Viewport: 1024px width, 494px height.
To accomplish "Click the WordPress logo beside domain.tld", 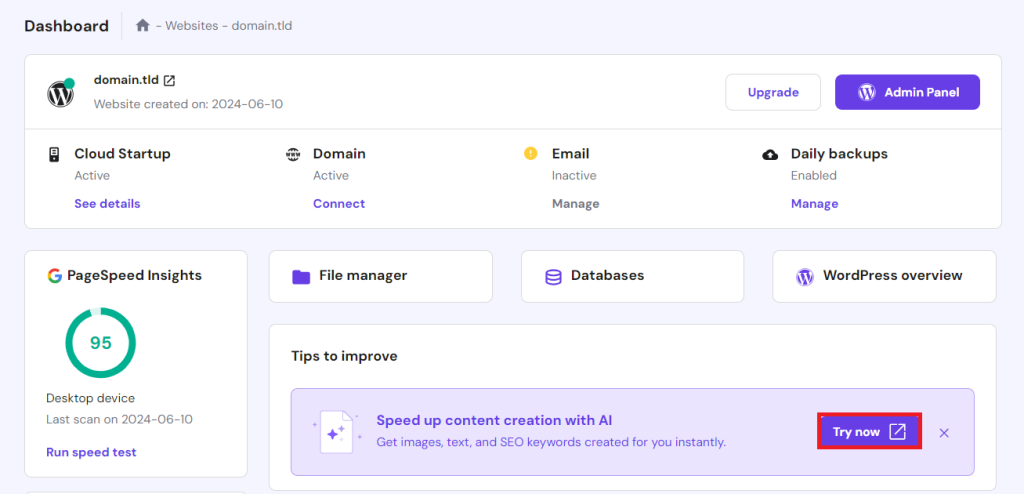I will (x=60, y=94).
